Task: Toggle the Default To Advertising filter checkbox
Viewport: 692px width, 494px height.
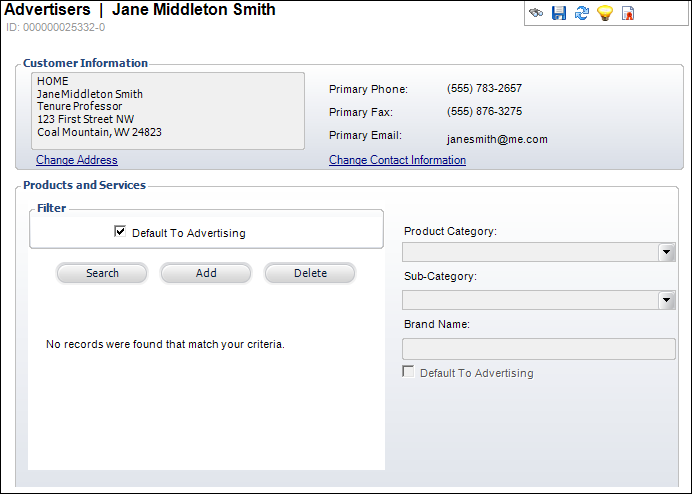Action: [x=121, y=232]
